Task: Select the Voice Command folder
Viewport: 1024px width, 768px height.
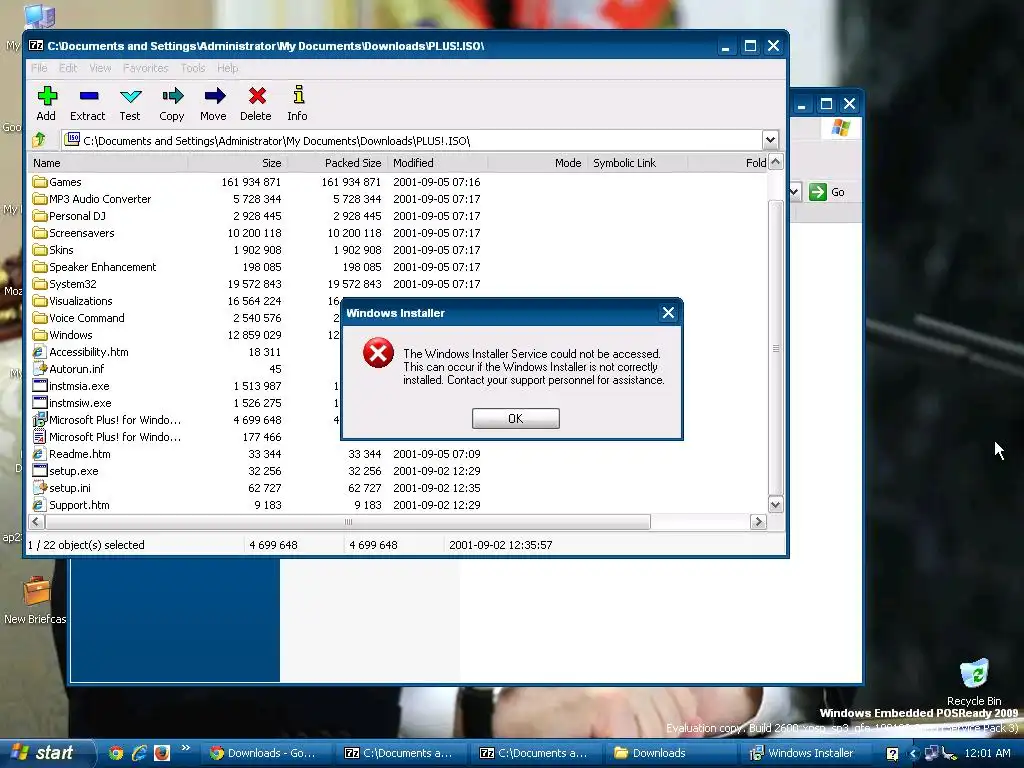Action: coord(78,318)
